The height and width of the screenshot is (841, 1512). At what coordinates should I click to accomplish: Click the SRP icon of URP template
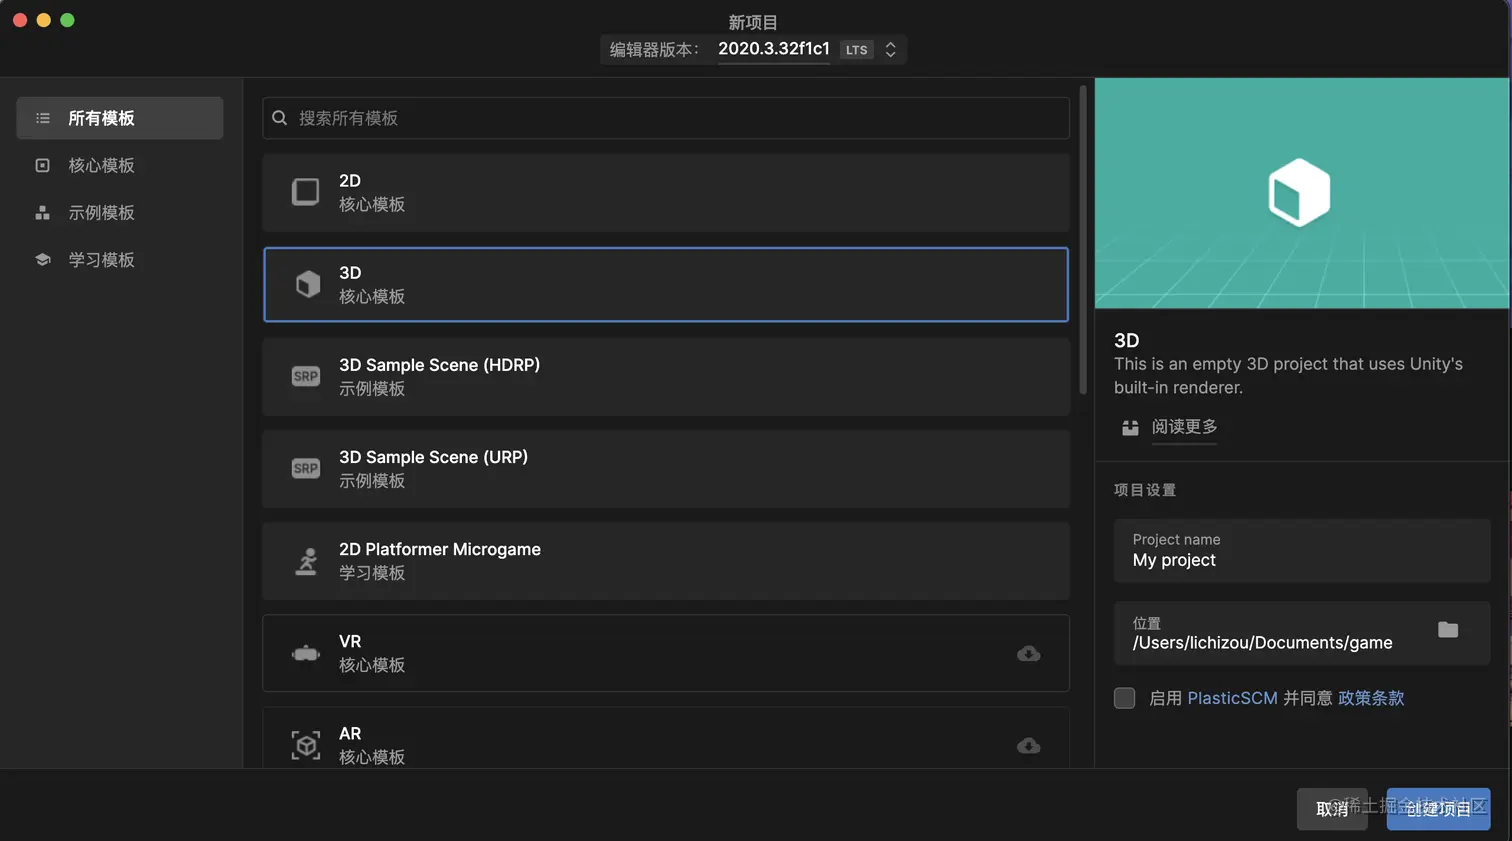pos(306,468)
